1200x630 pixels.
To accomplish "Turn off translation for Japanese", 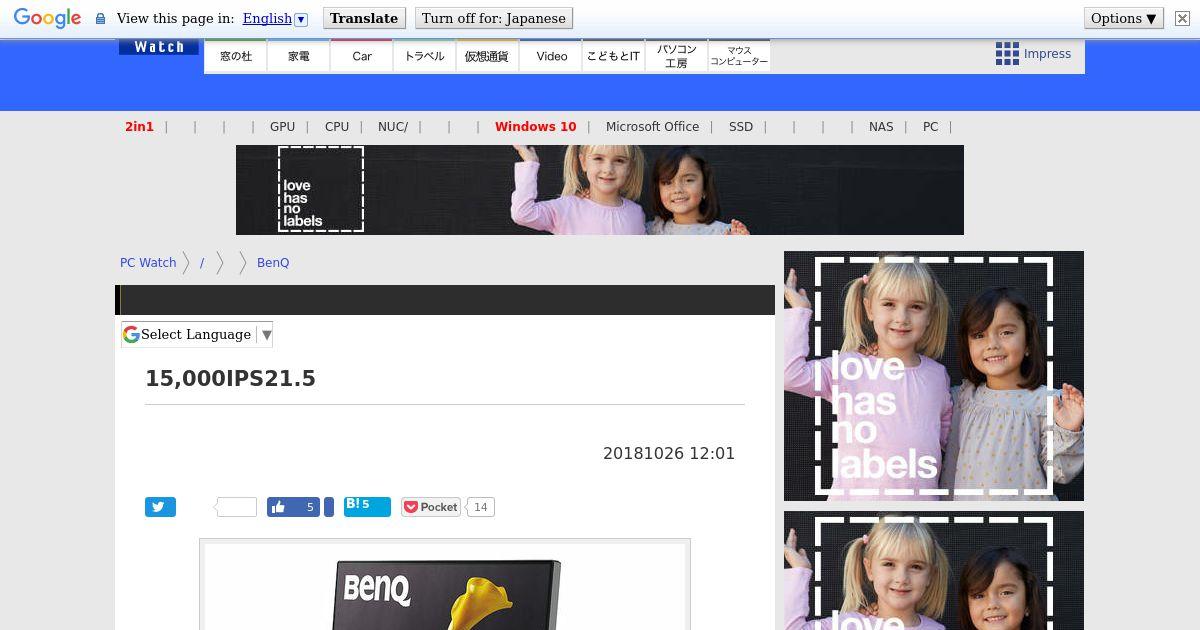I will pyautogui.click(x=494, y=18).
